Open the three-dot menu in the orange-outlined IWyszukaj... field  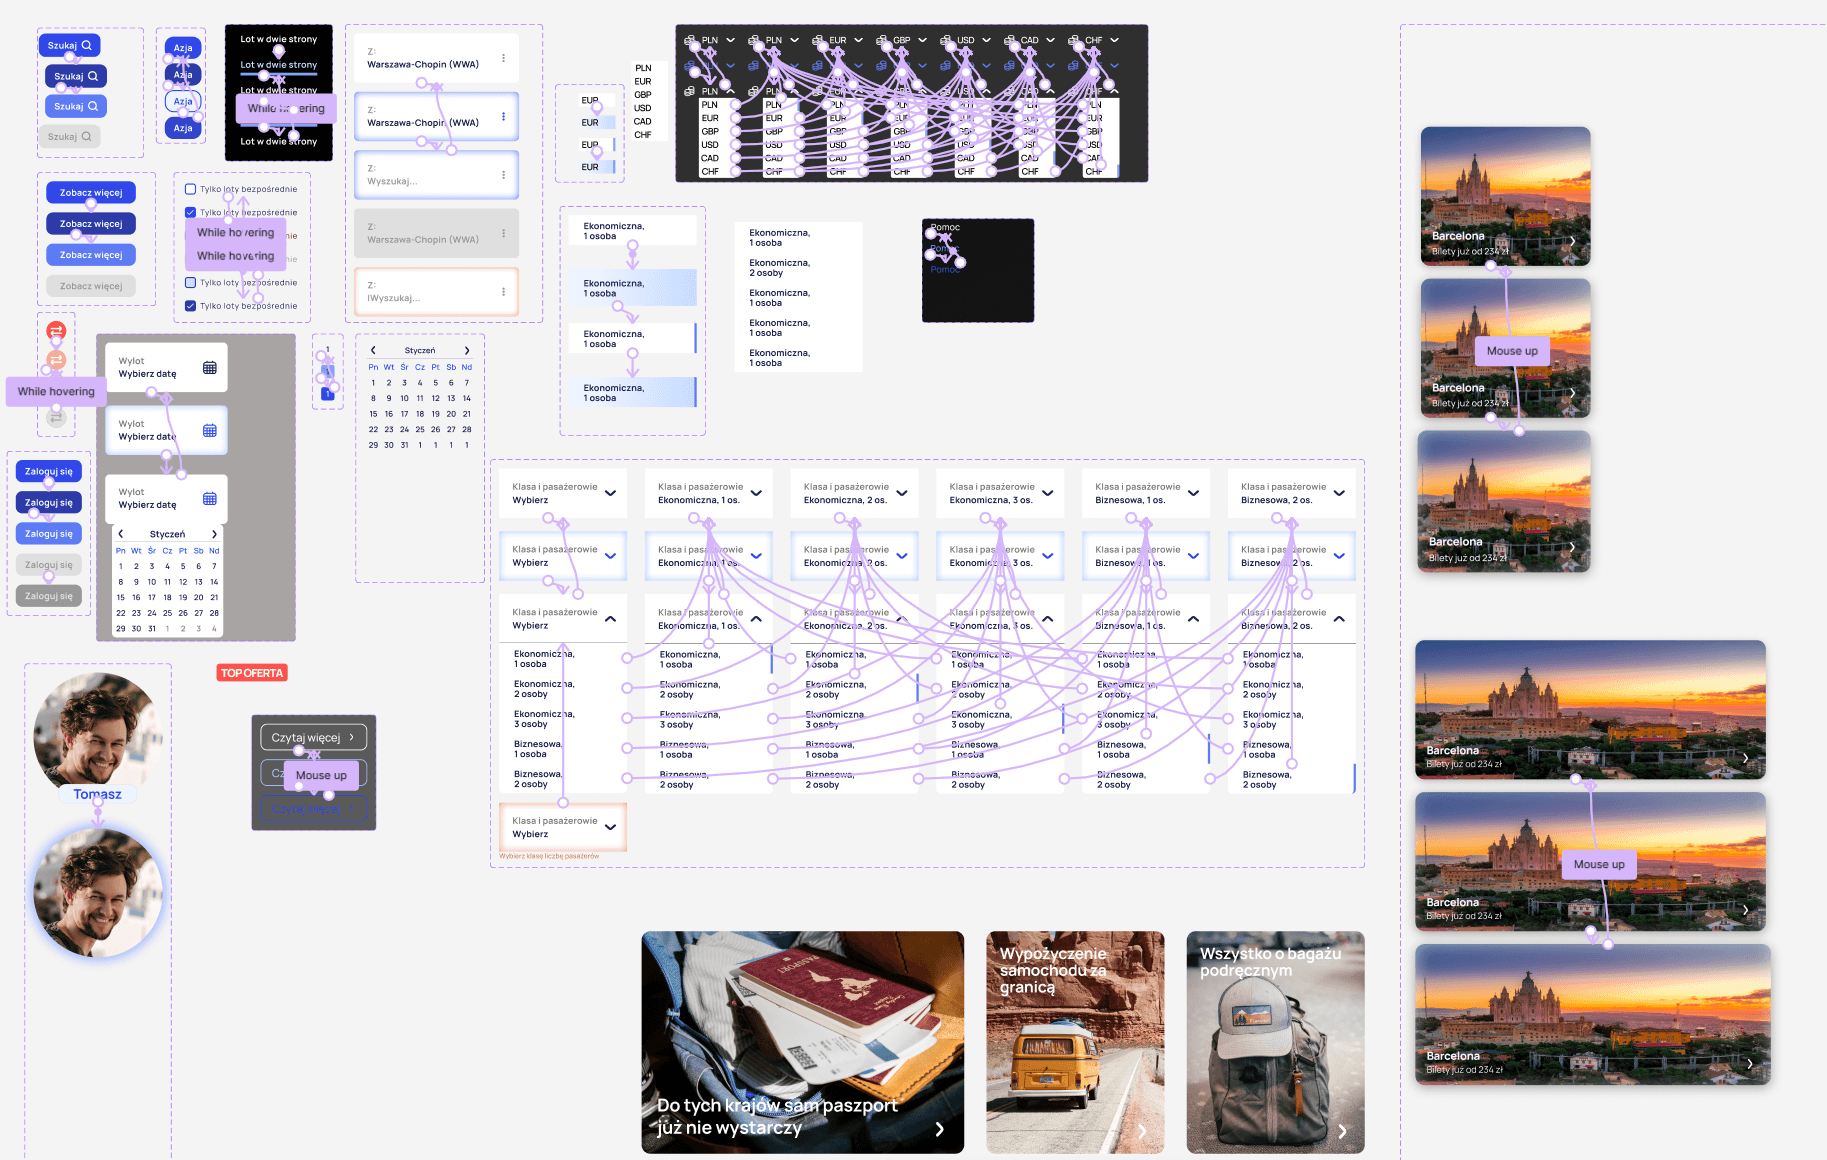tap(503, 292)
